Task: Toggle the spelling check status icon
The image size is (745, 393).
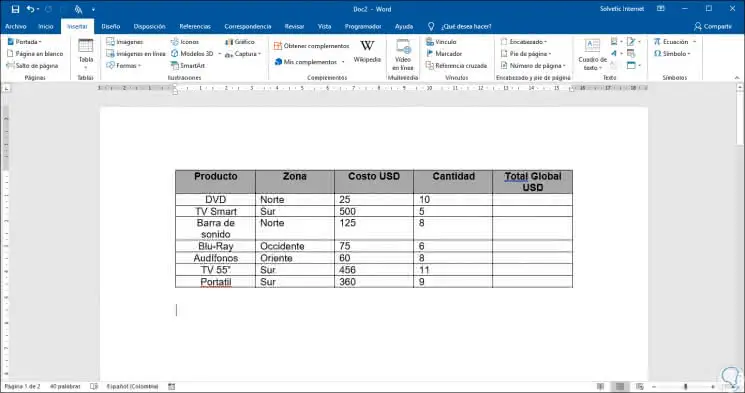Action: [x=94, y=387]
